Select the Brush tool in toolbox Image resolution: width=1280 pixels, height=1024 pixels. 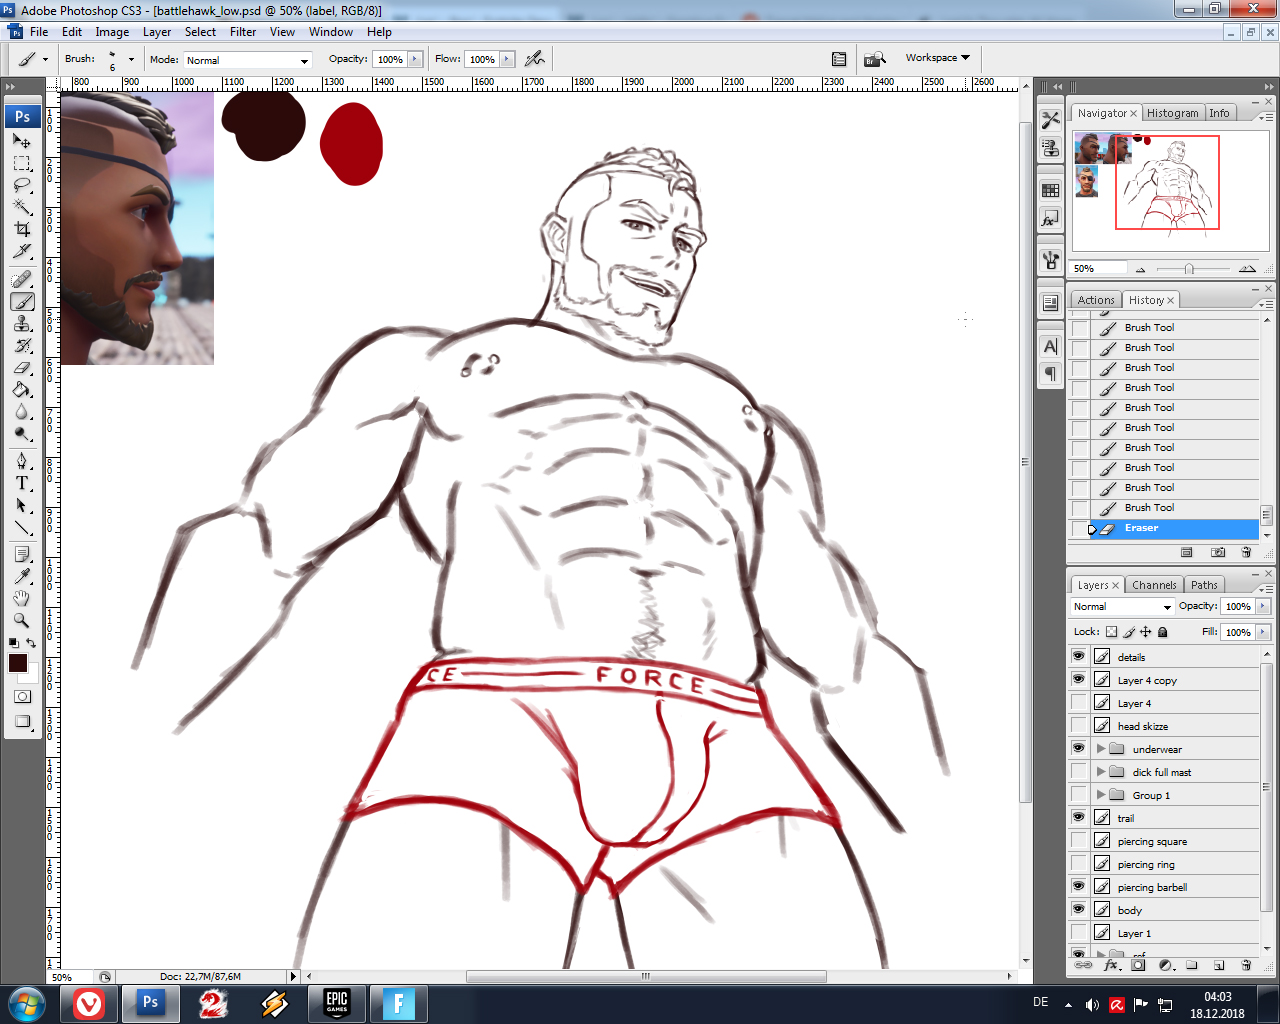(22, 301)
